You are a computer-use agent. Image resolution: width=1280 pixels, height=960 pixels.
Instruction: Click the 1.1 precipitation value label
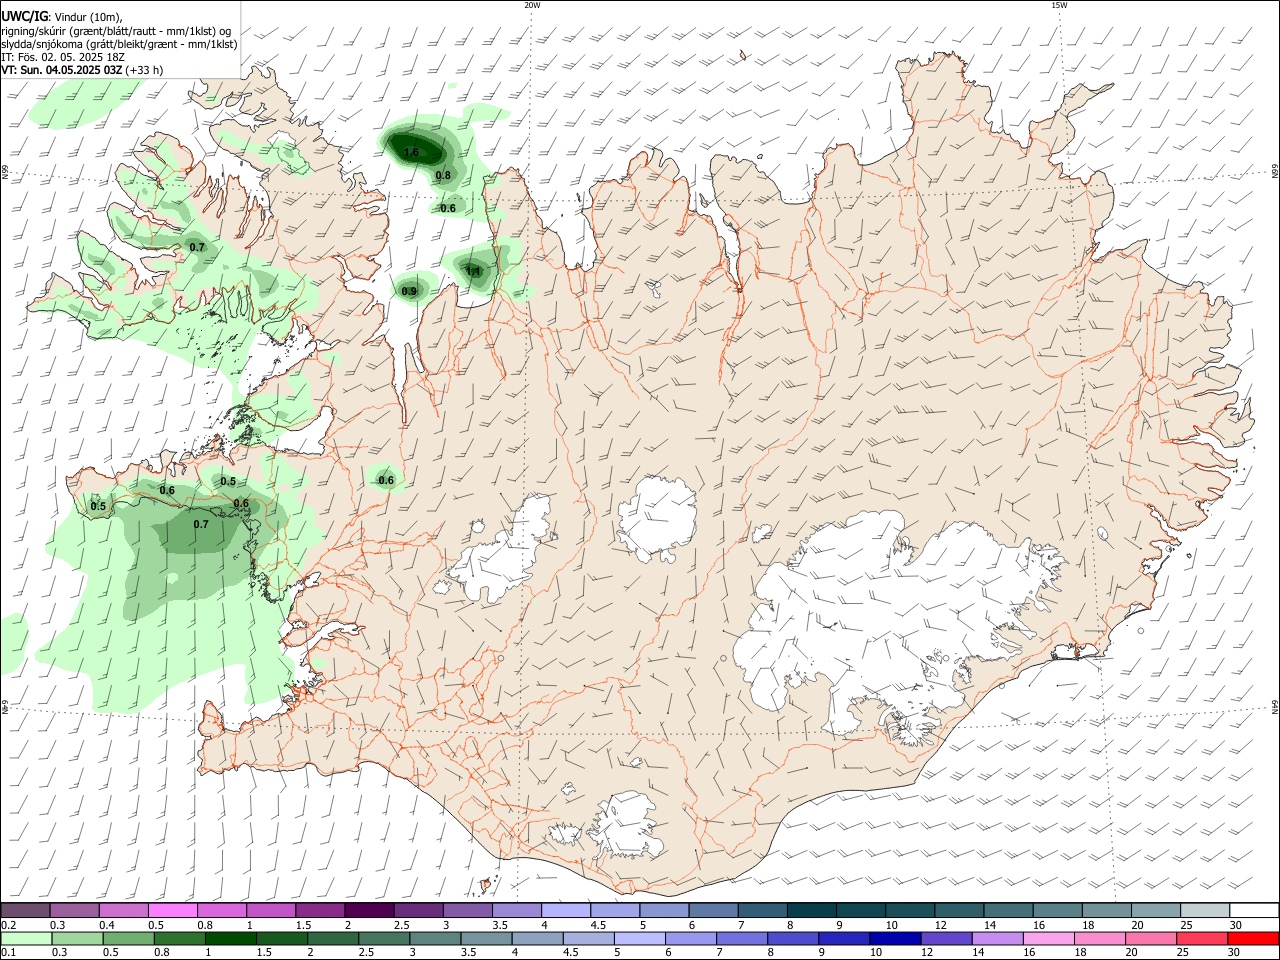474,271
